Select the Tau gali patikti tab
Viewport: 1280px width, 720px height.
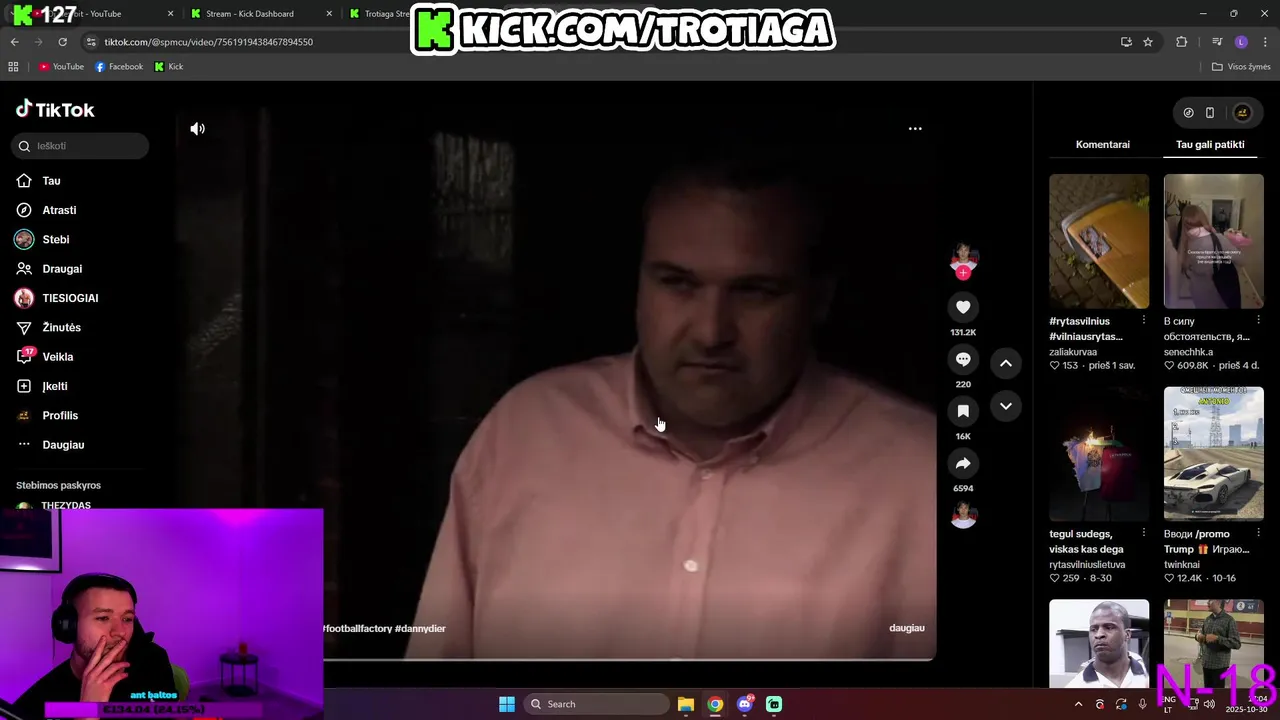(1210, 144)
